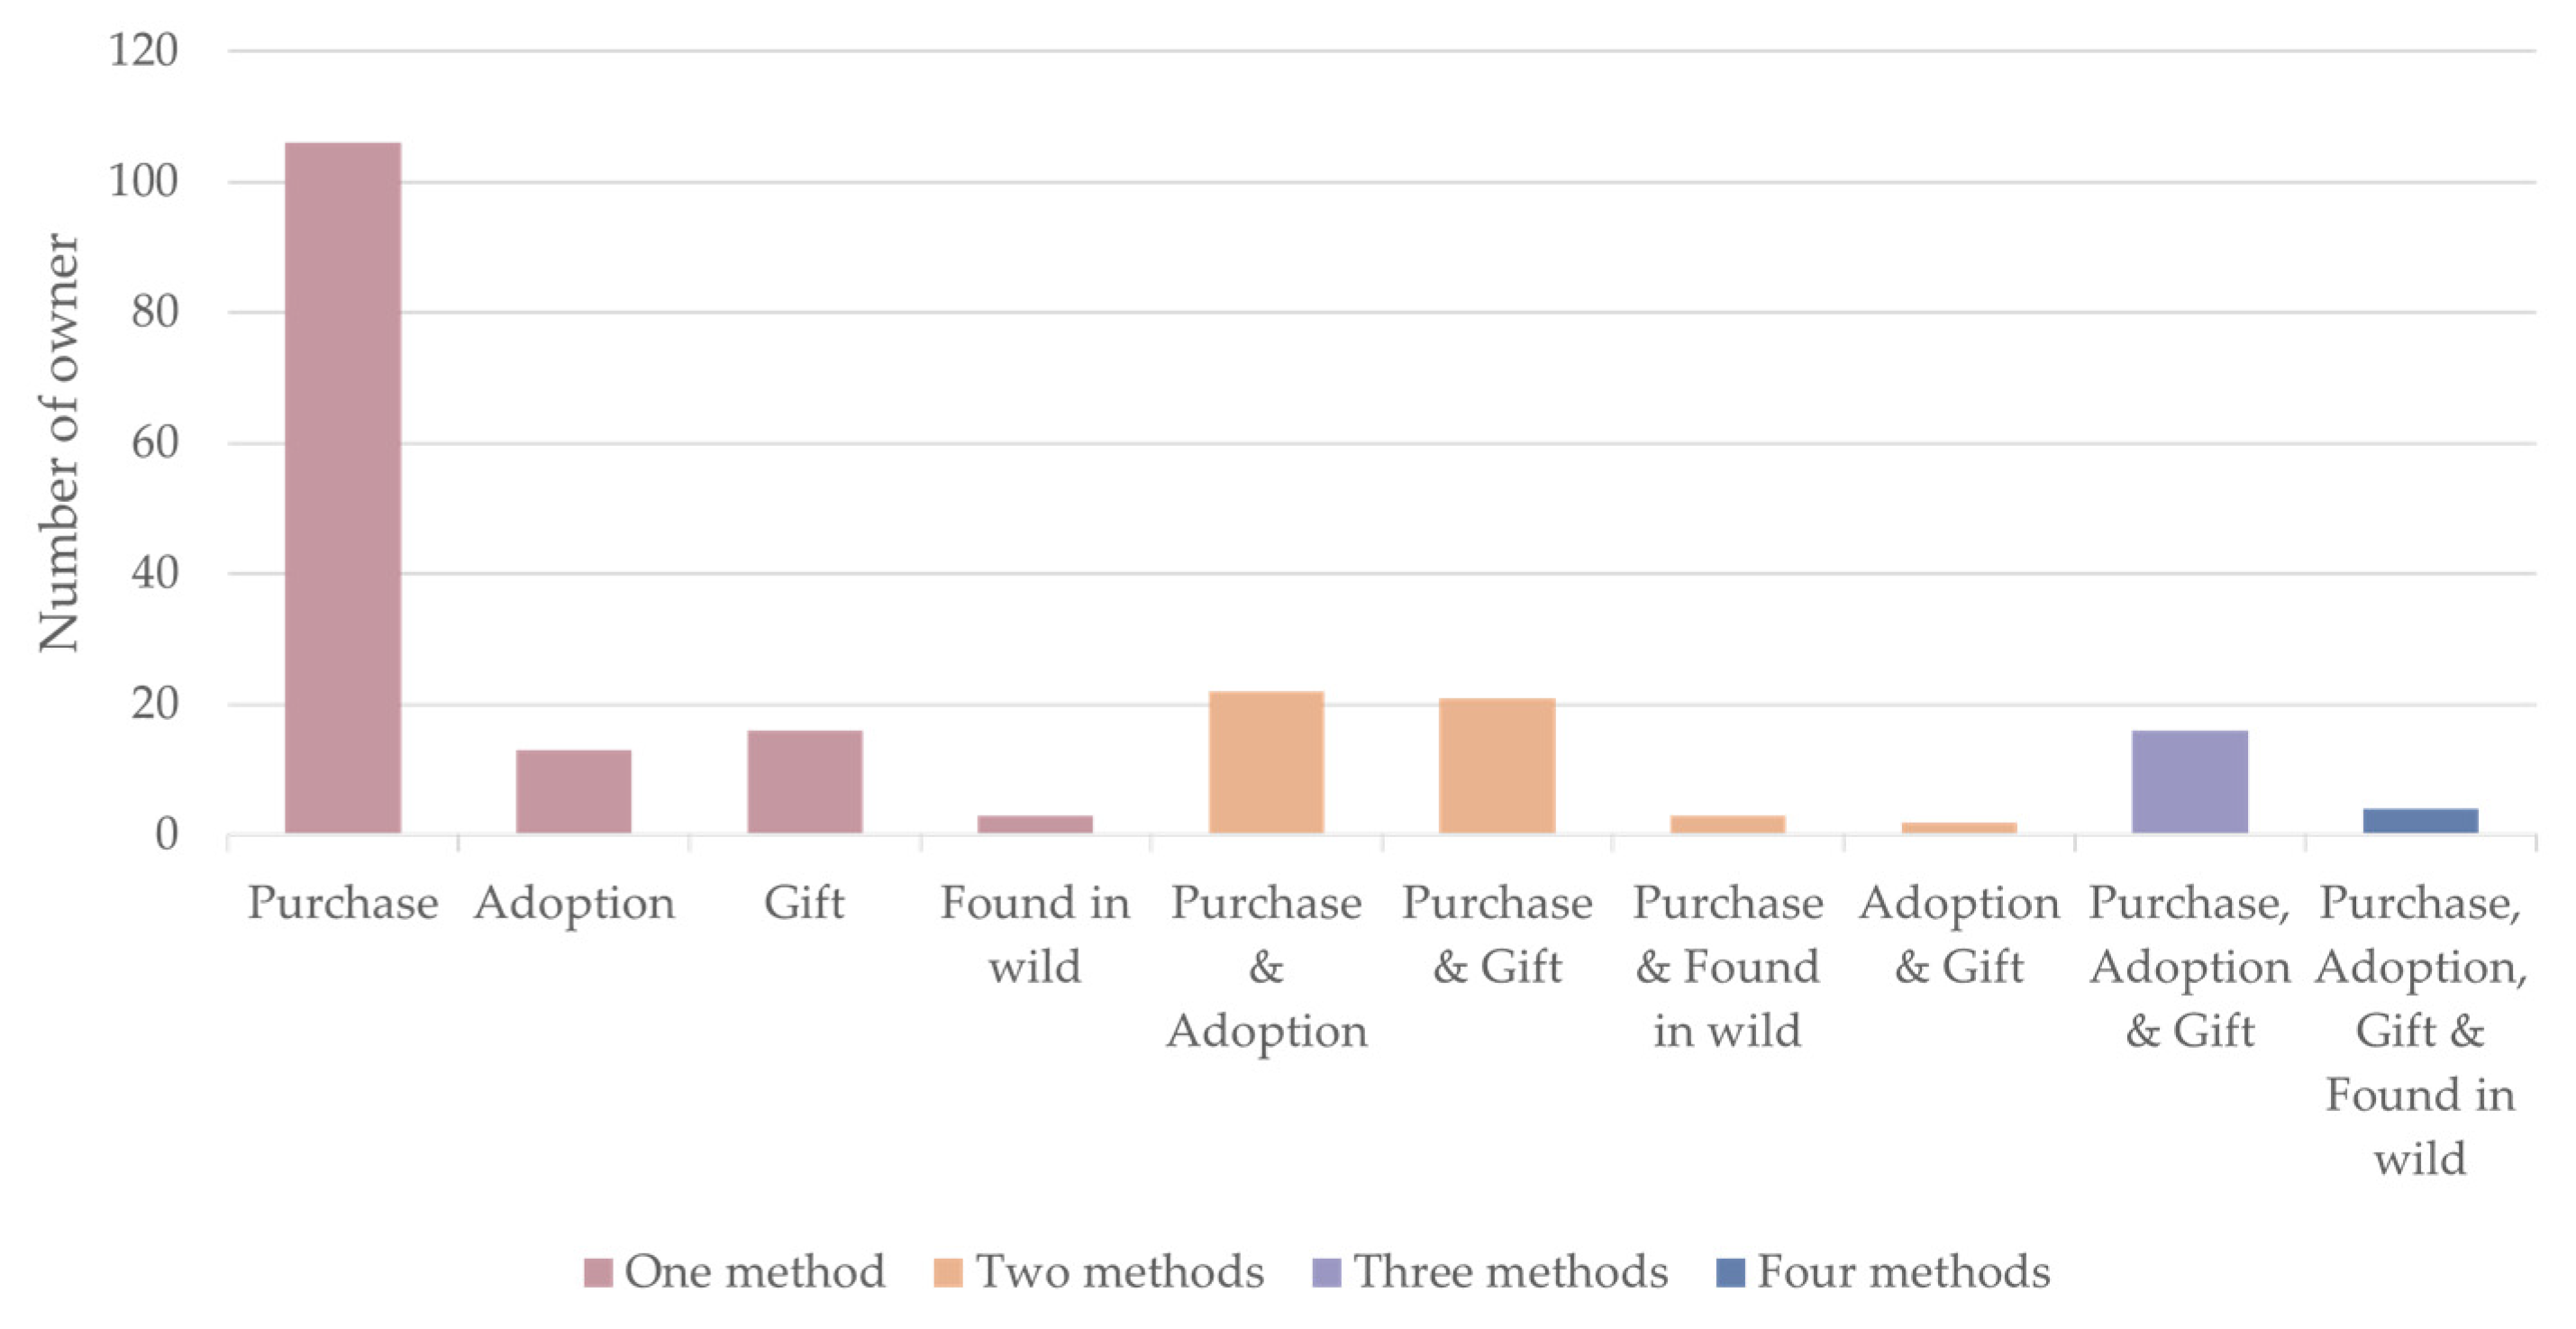Screen dimensions: 2576x1329
Task: Click the Four methods legend color swatch
Action: (1730, 1273)
